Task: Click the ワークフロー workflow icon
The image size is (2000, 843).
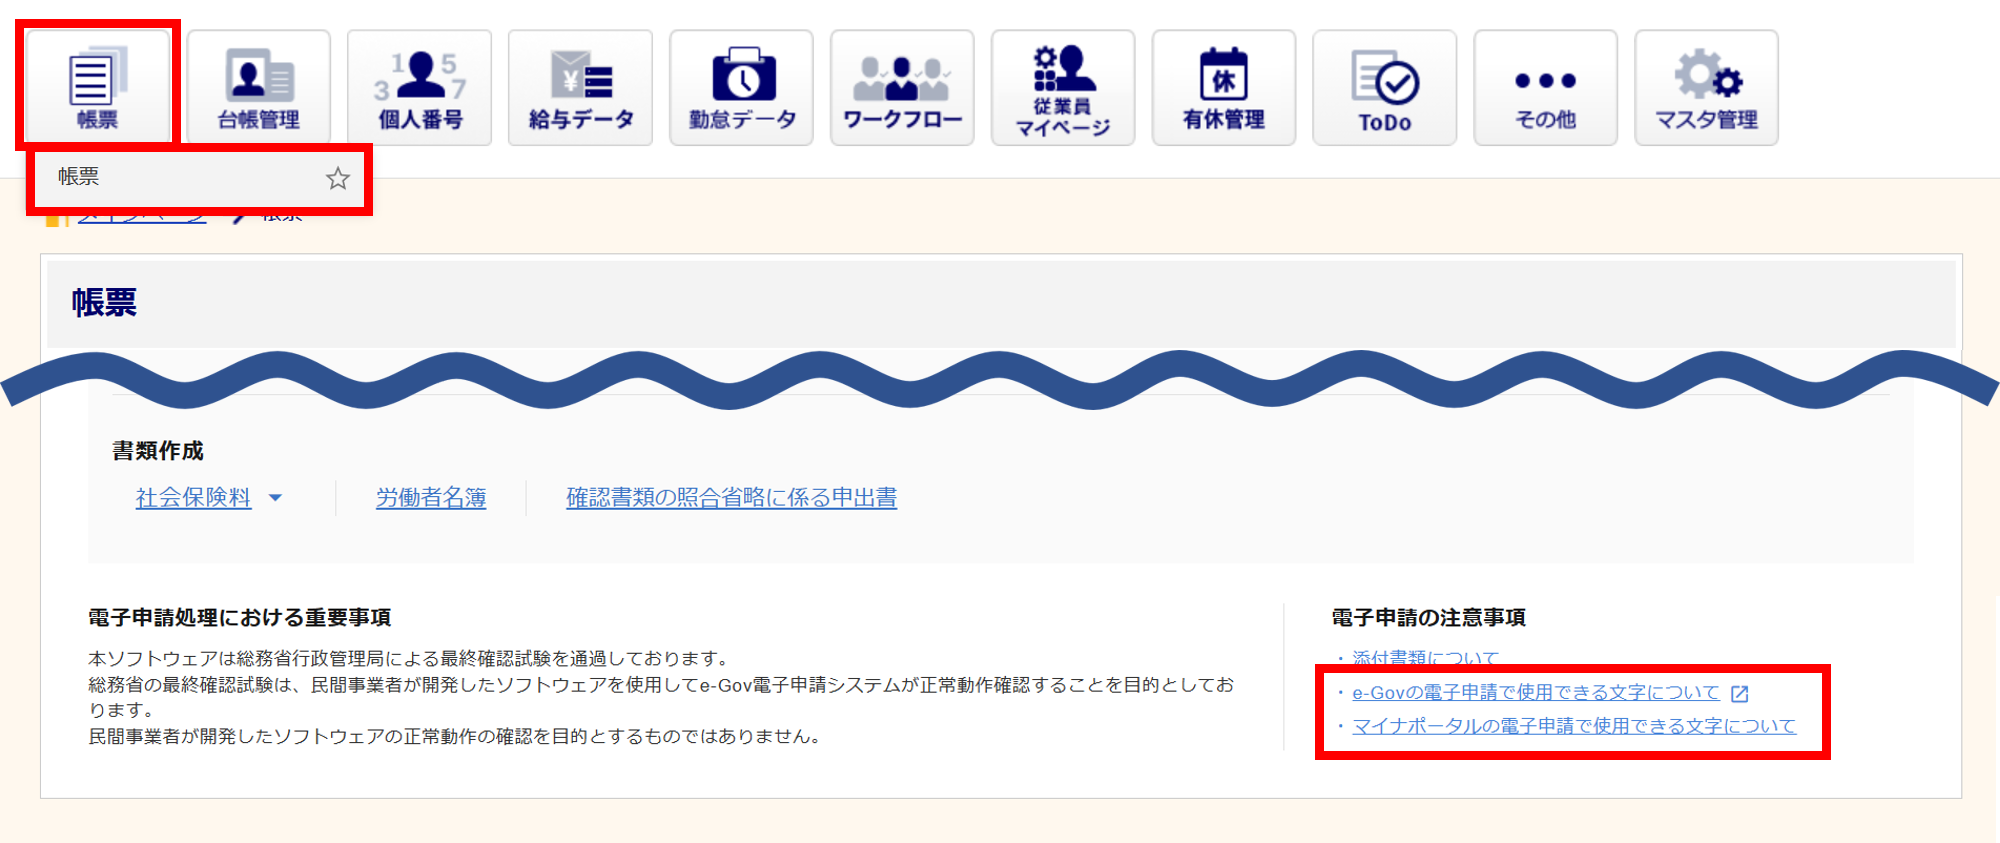Action: pyautogui.click(x=902, y=88)
